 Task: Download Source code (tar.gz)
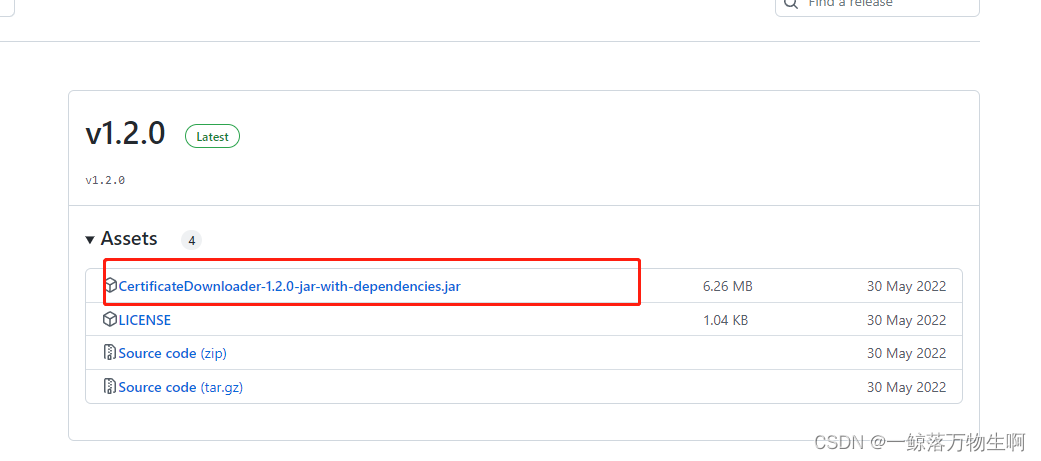[181, 387]
